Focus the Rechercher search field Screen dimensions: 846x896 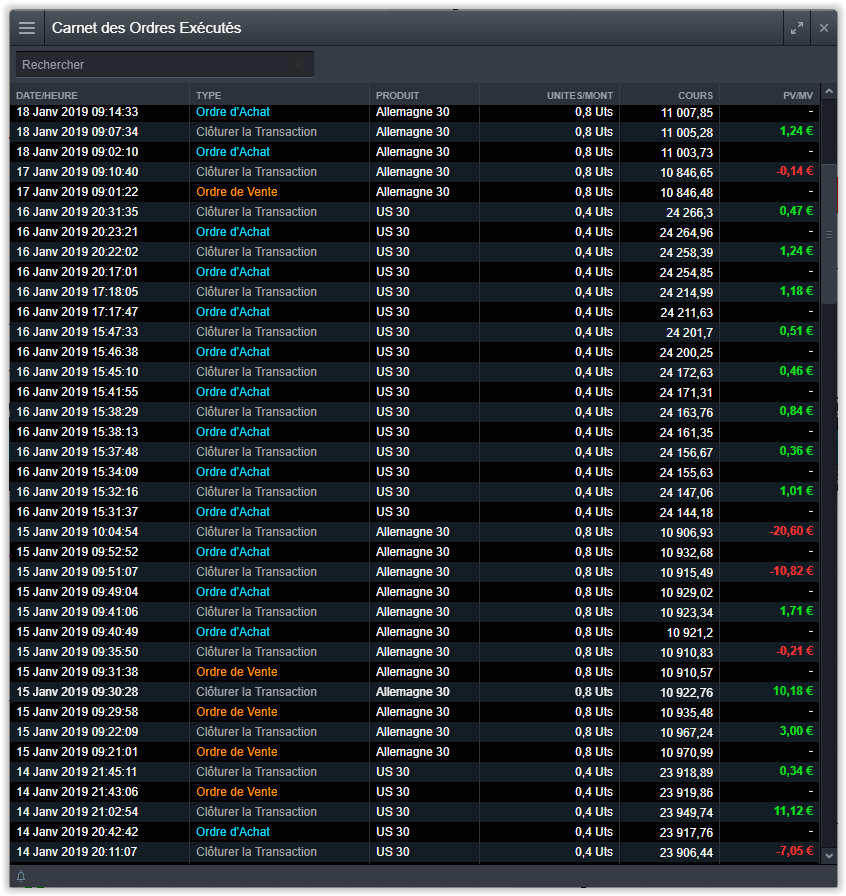click(165, 65)
